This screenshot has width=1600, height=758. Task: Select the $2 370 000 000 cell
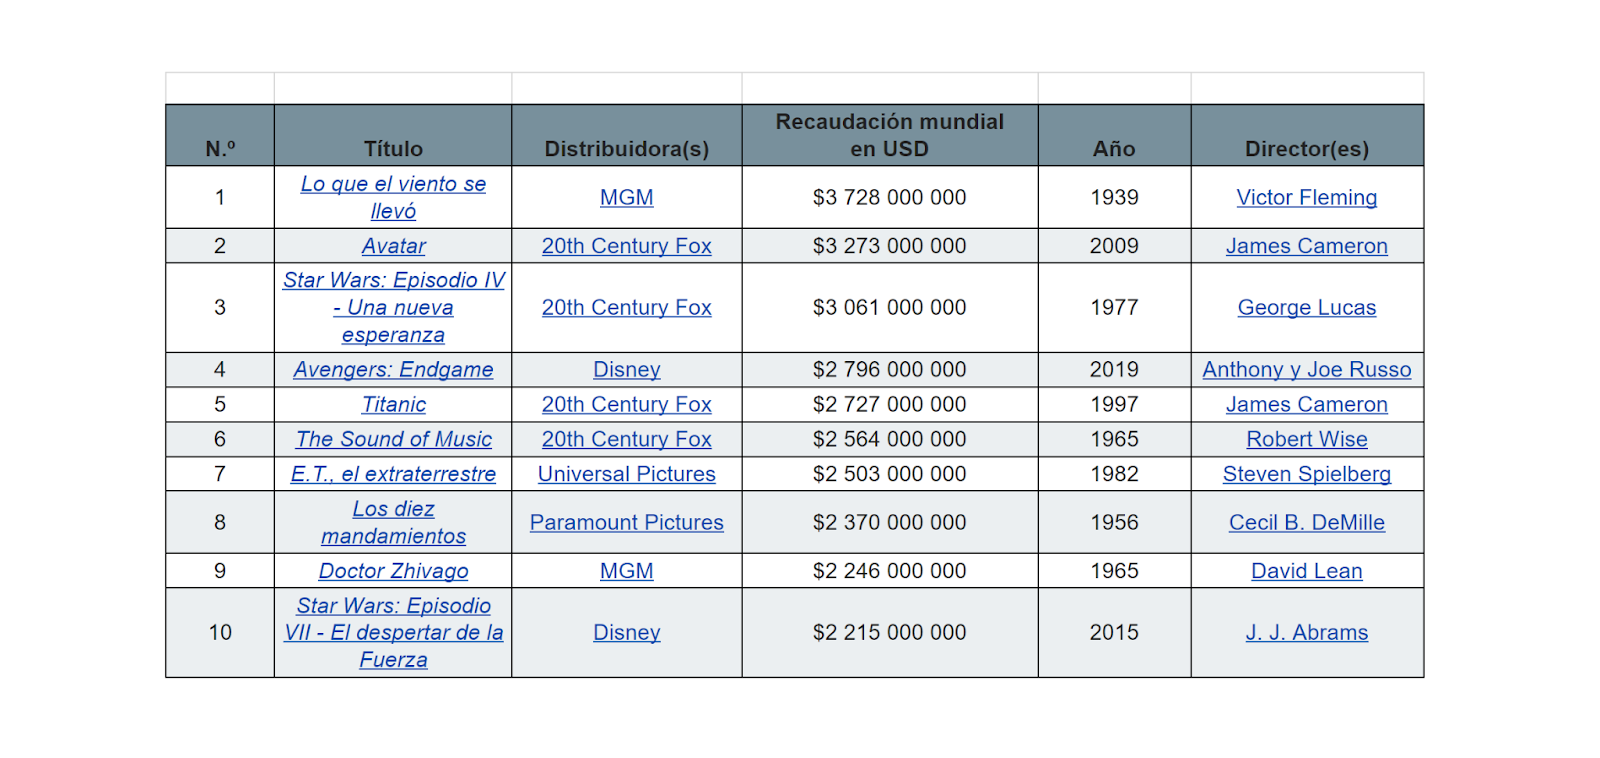coord(890,522)
